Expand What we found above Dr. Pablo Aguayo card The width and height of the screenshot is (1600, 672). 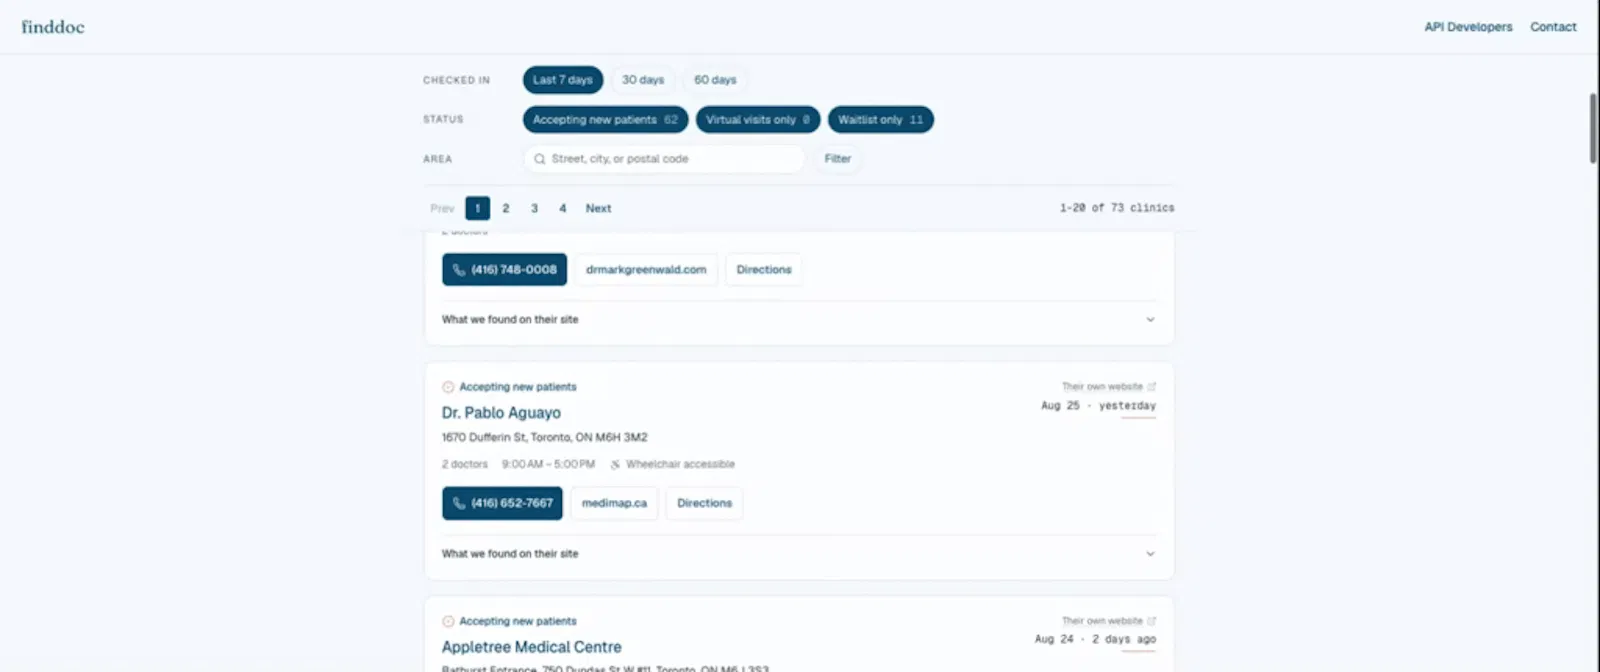pyautogui.click(x=799, y=320)
